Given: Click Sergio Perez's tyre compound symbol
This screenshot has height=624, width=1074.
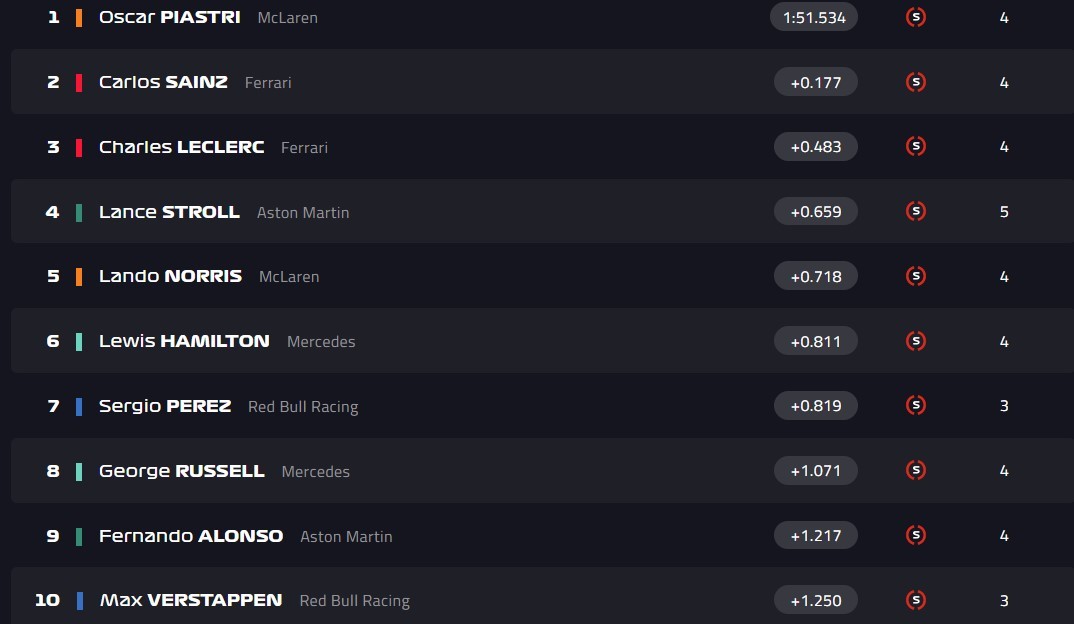Looking at the screenshot, I should pos(916,405).
